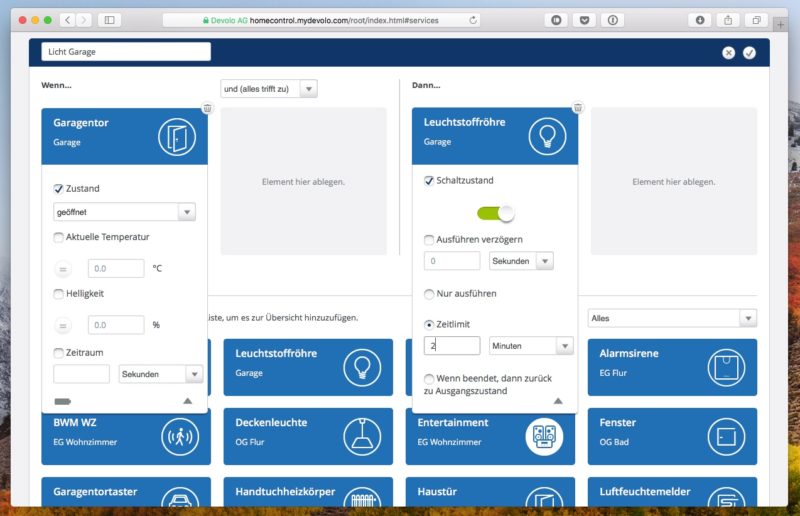Enable the Aktuelle Temperatur checkbox
This screenshot has width=800, height=516.
[58, 237]
